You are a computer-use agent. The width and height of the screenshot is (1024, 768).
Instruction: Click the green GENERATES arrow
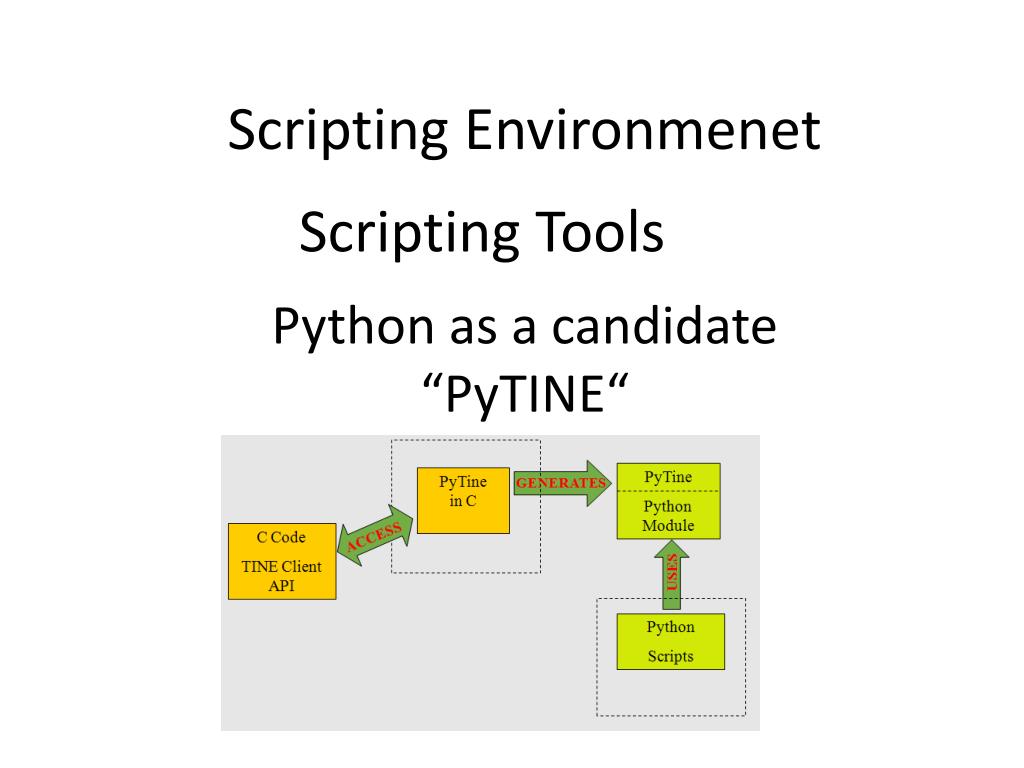click(562, 483)
